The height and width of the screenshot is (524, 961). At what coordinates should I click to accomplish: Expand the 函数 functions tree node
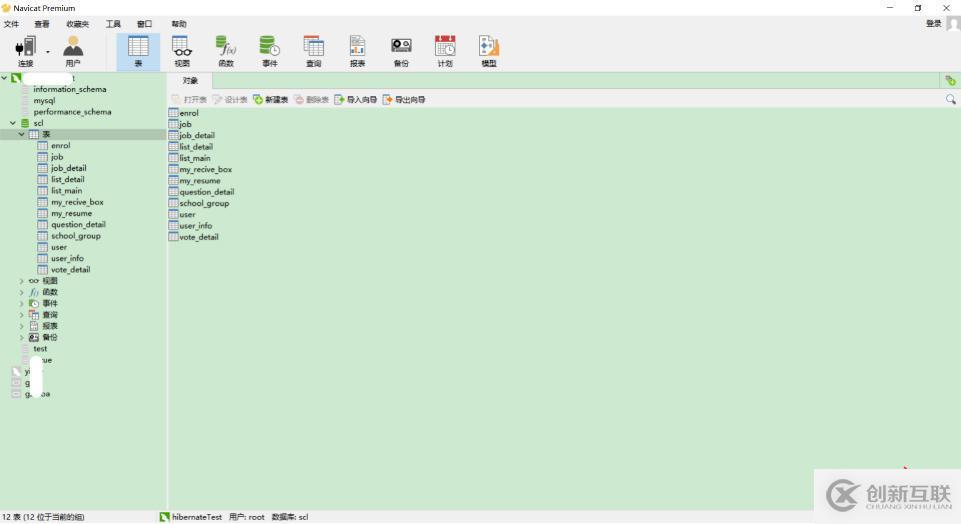point(22,292)
